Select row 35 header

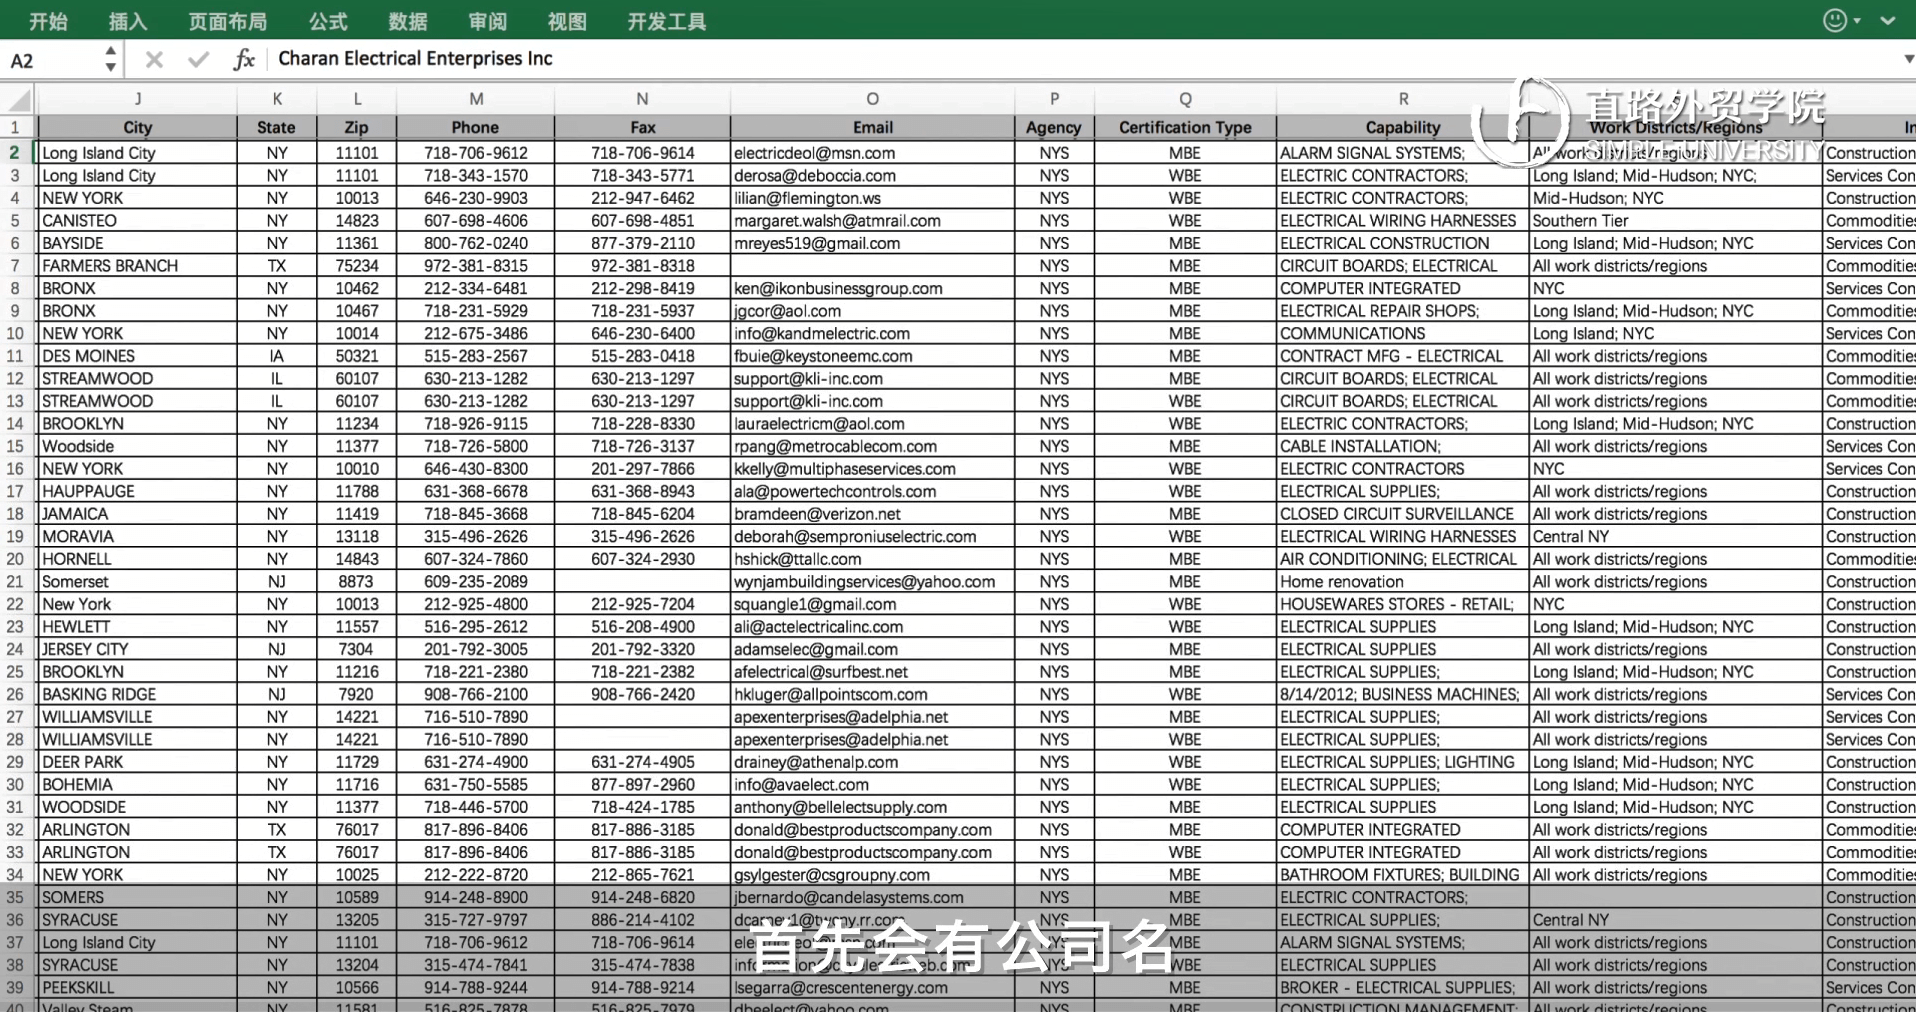[16, 897]
